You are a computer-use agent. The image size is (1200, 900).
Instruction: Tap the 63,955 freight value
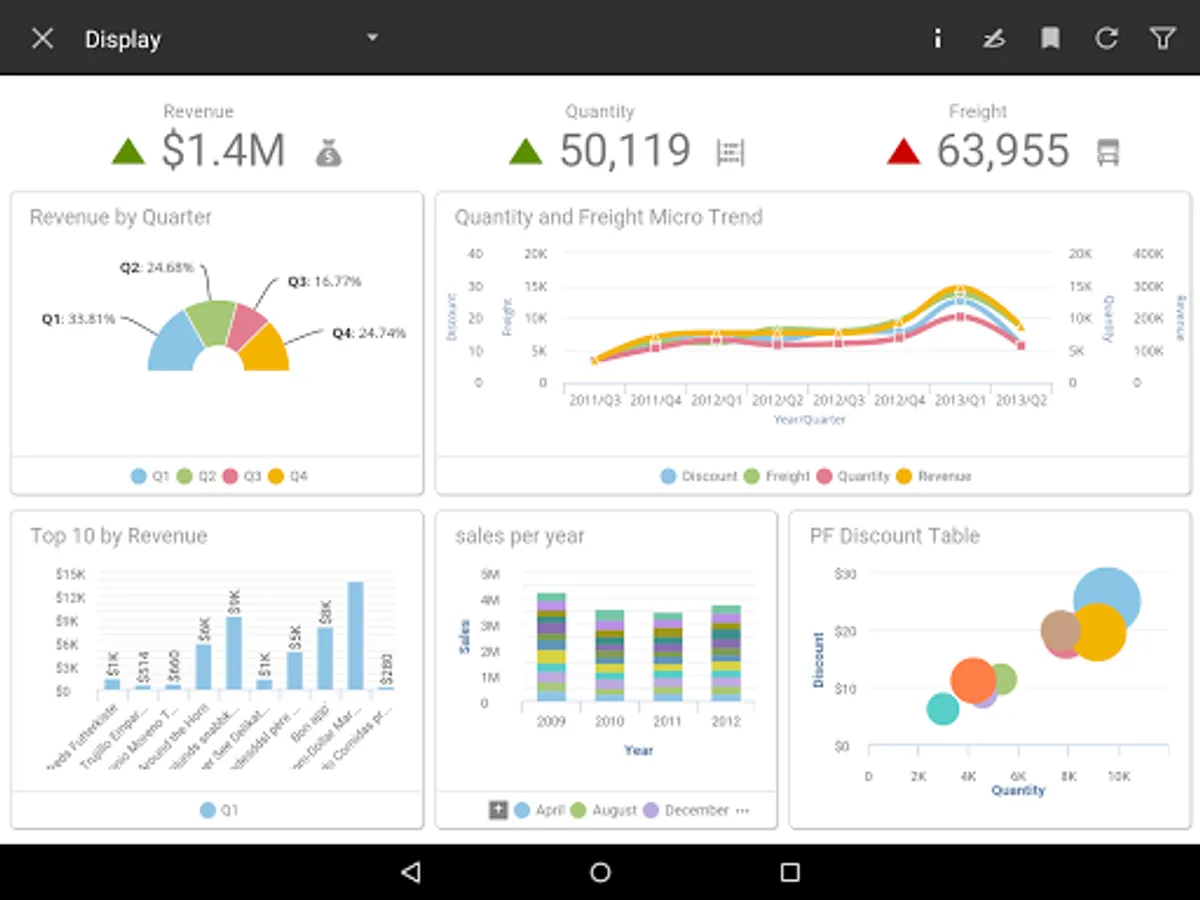coord(1003,151)
